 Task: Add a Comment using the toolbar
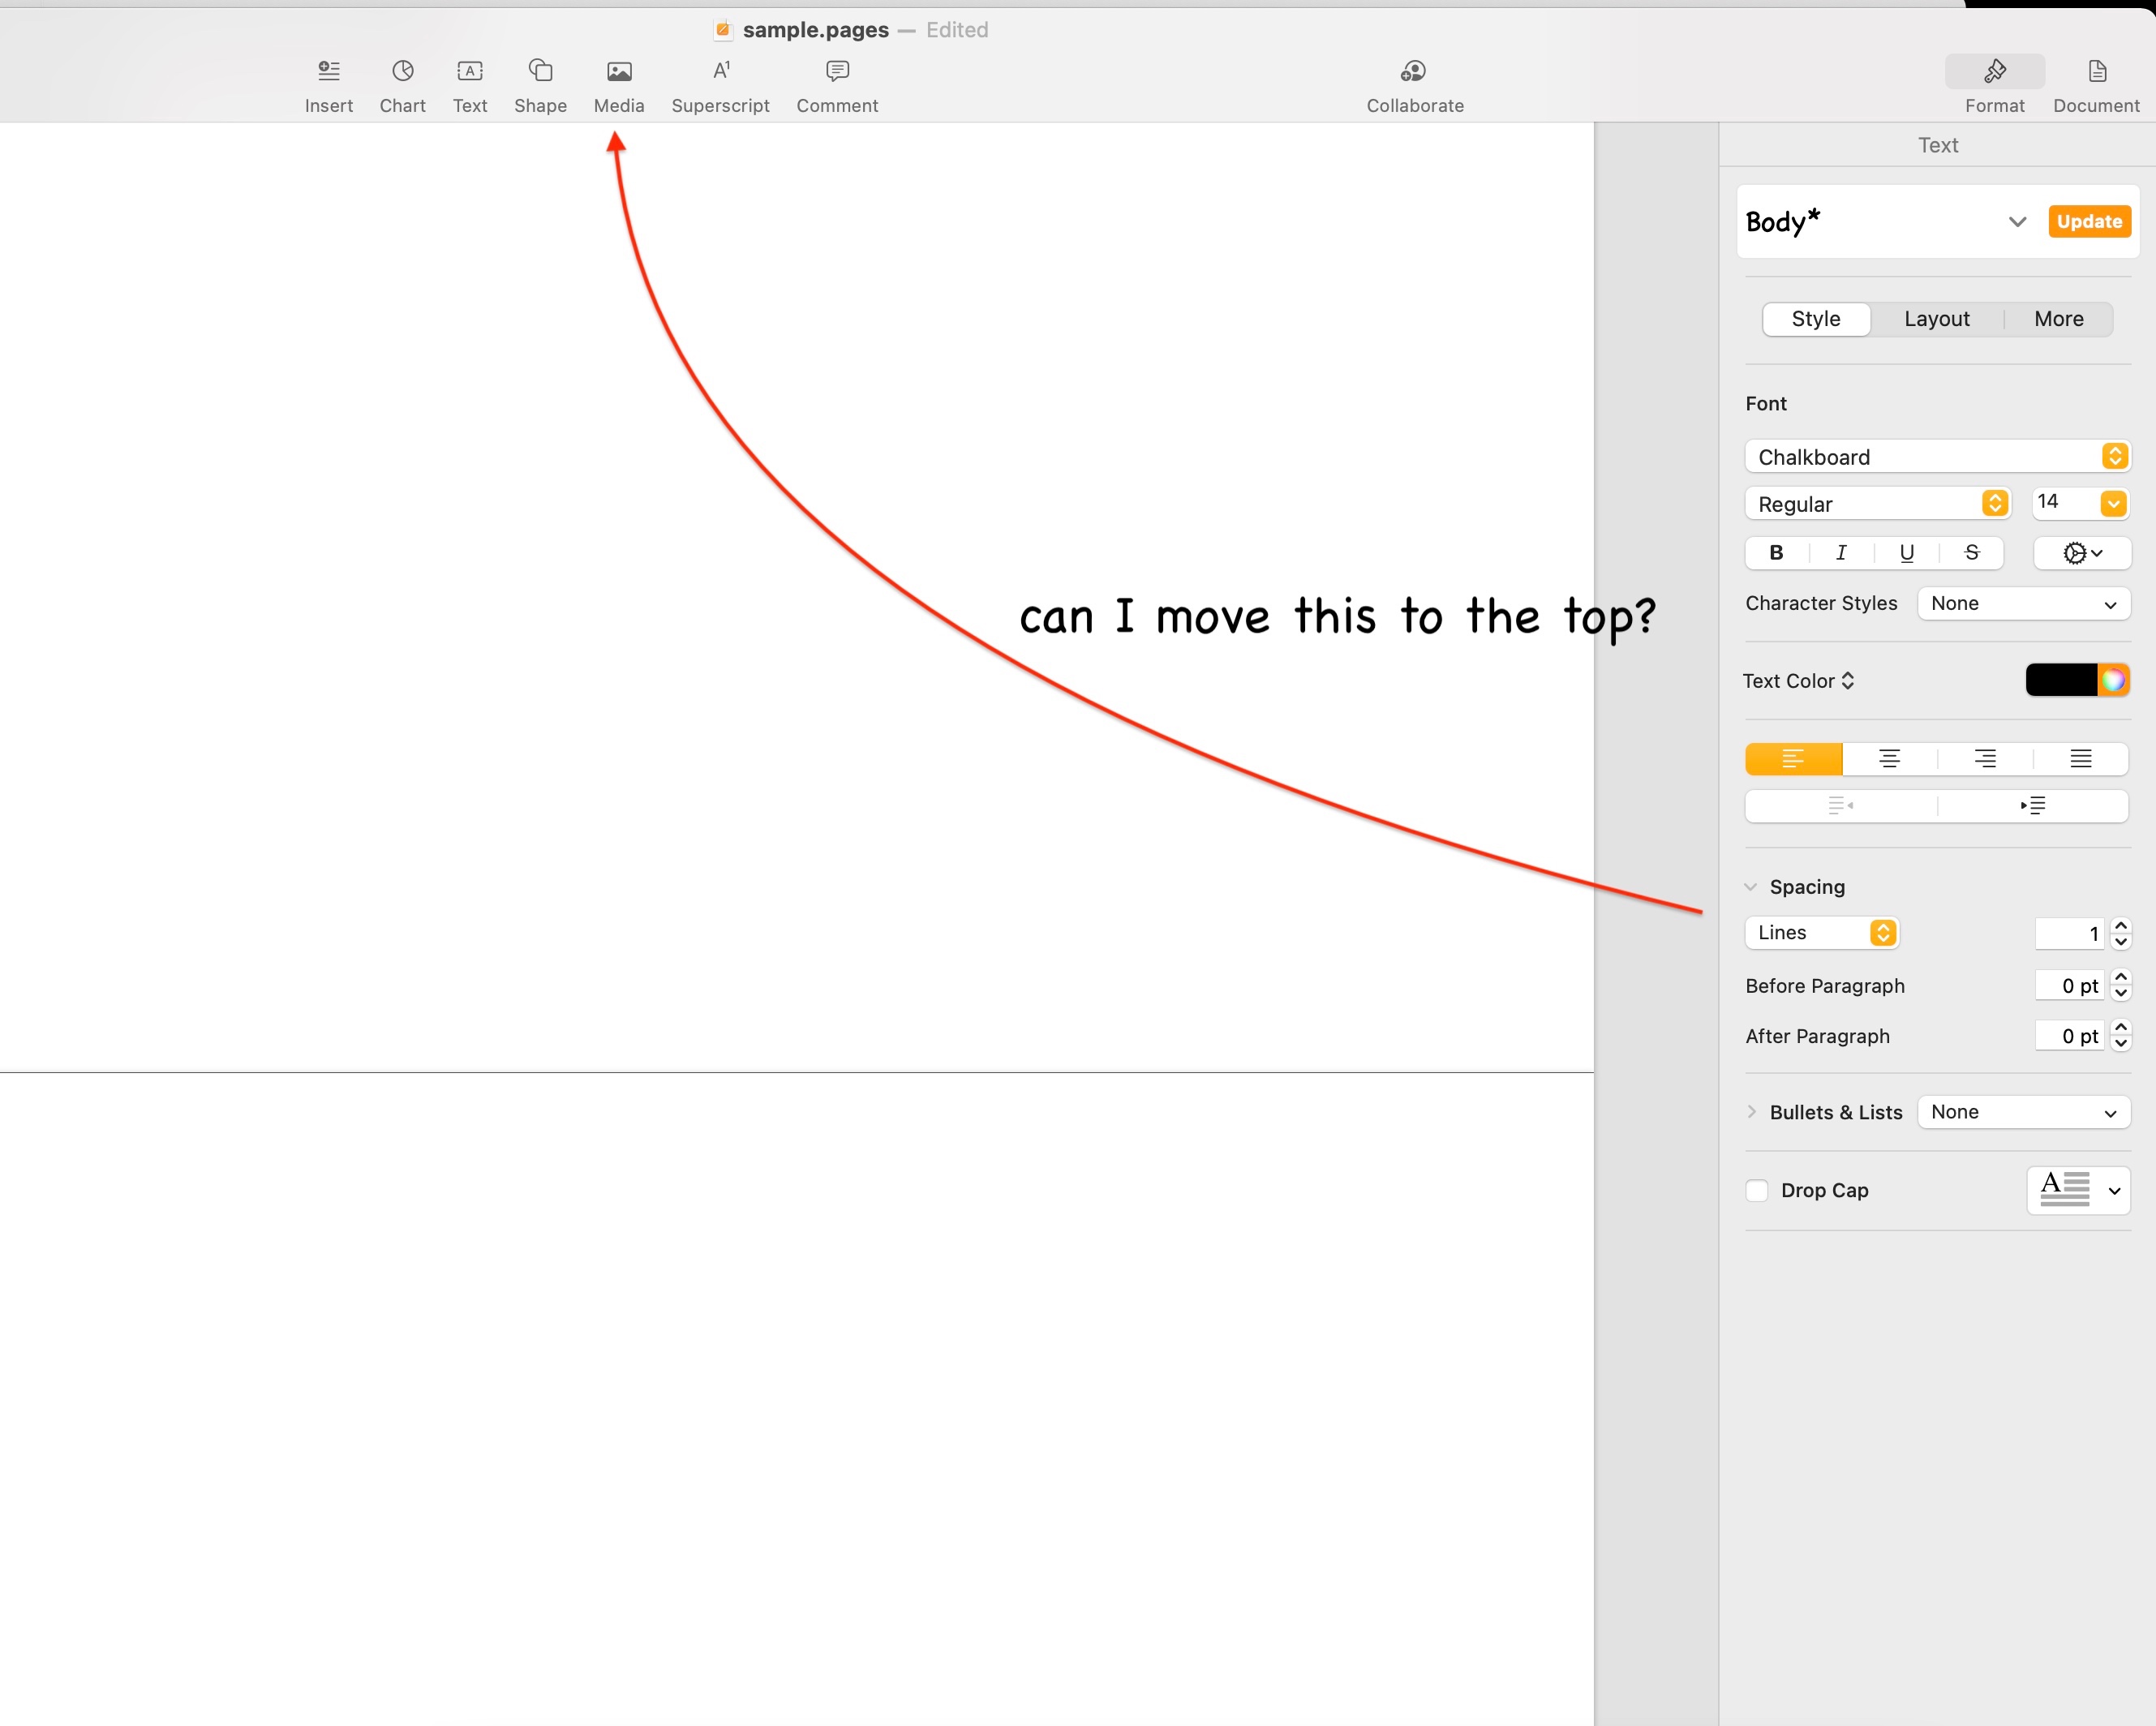coord(837,84)
